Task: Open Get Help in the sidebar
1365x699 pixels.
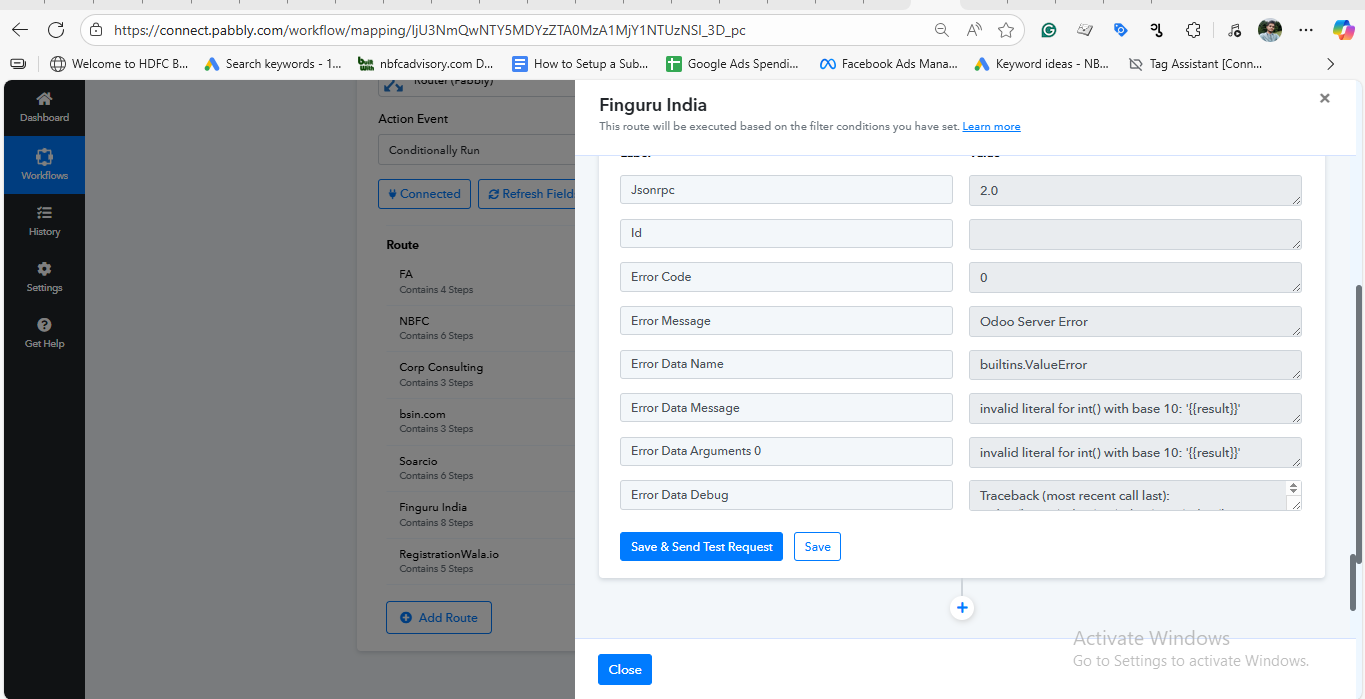Action: coord(44,333)
